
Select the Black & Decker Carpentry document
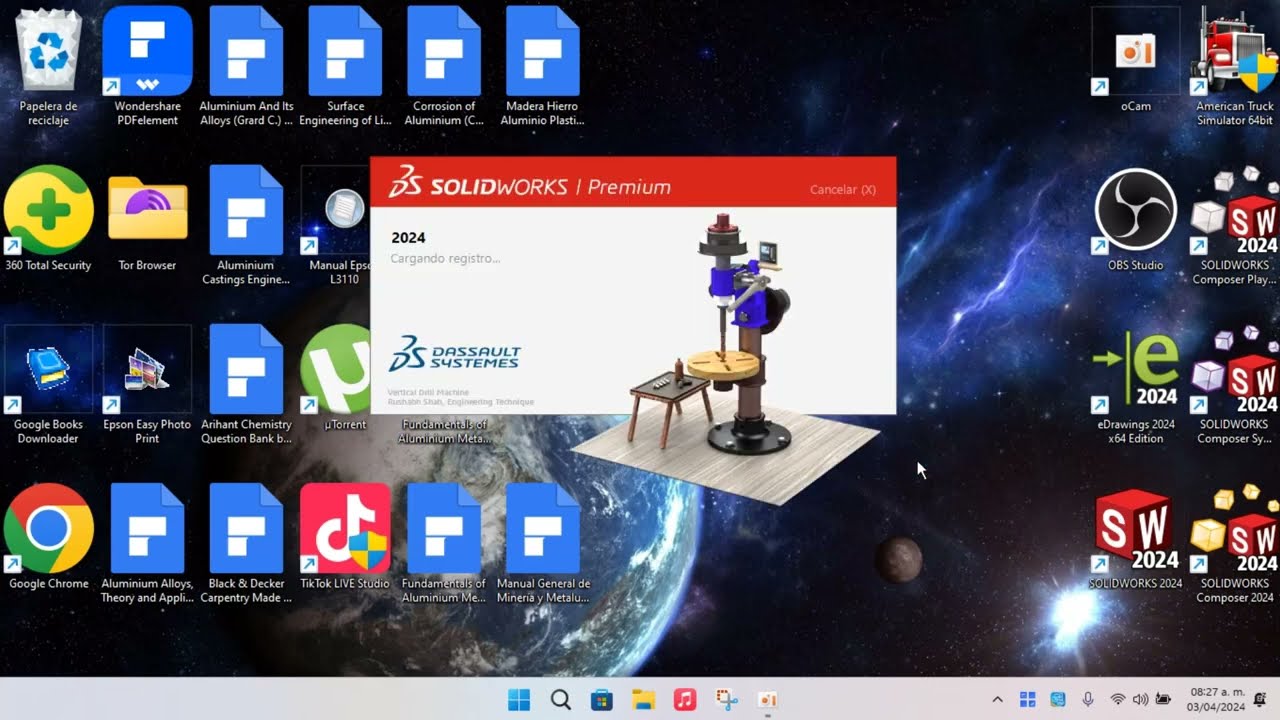pyautogui.click(x=246, y=544)
